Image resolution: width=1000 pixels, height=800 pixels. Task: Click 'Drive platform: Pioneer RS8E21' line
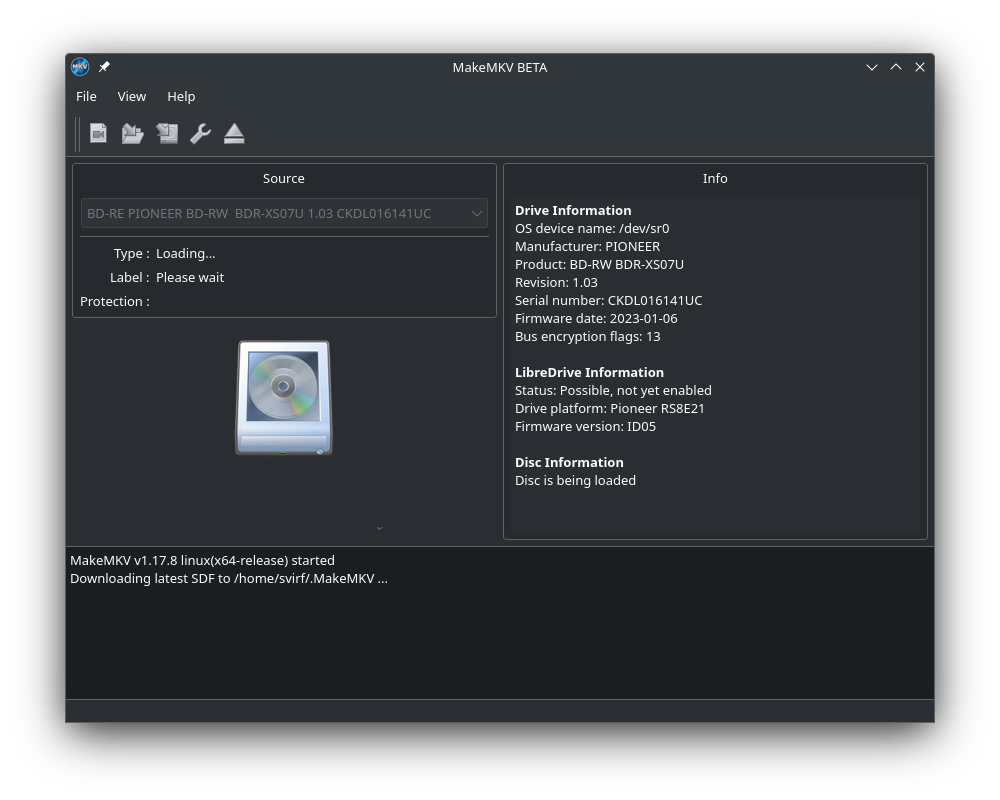pos(610,408)
